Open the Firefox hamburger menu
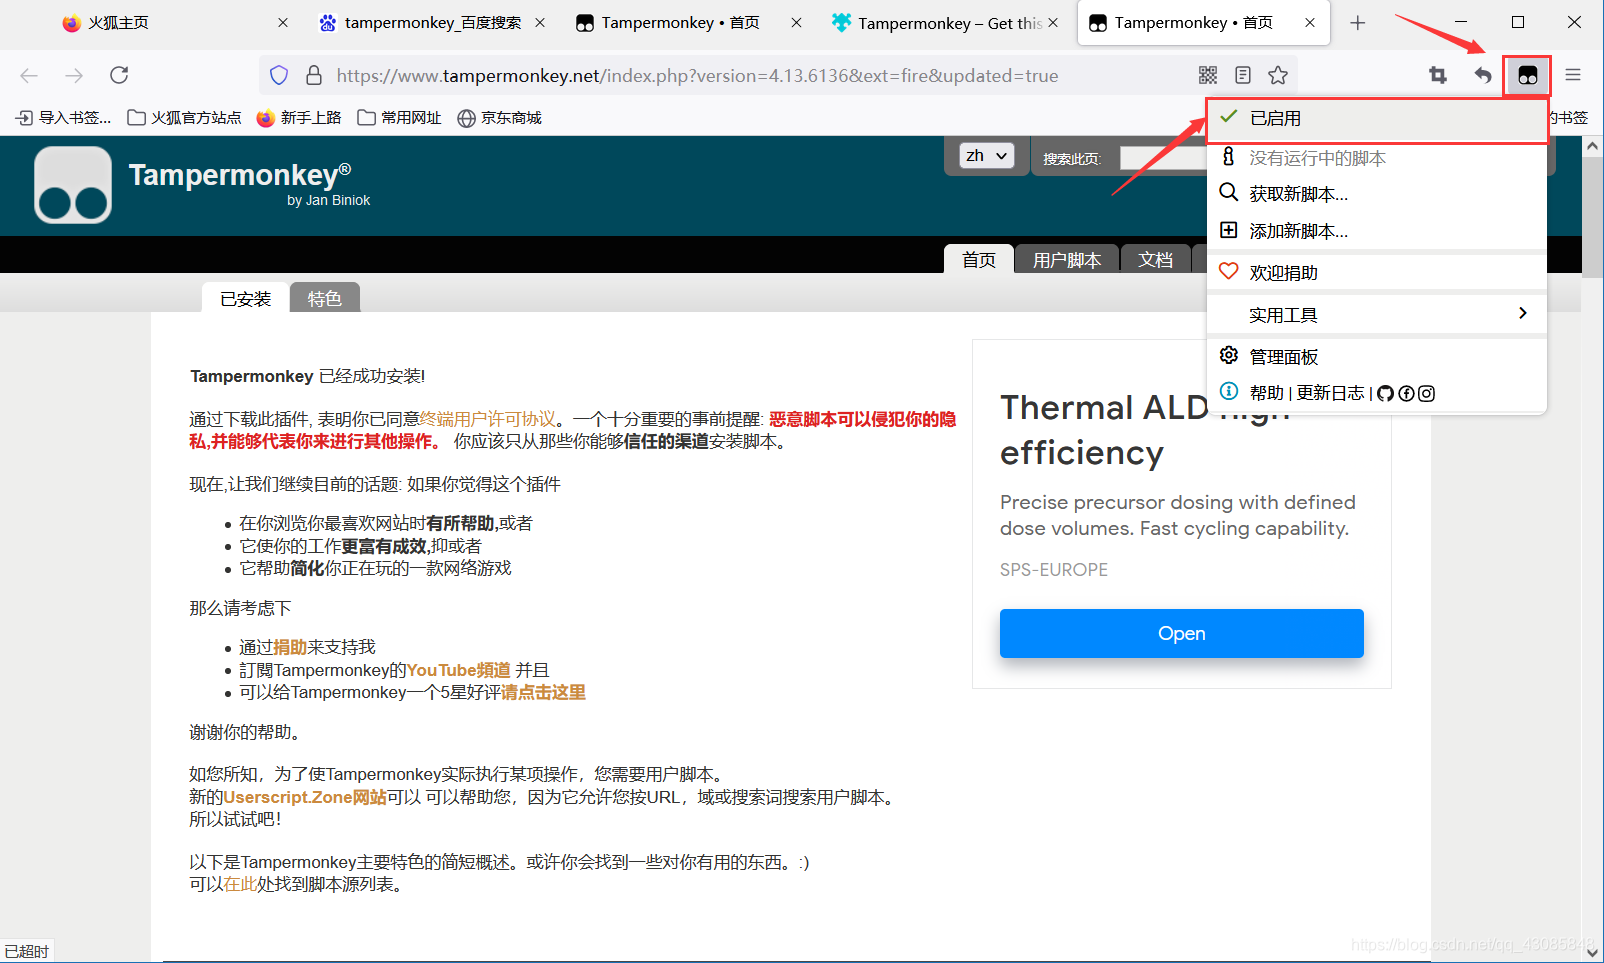Image resolution: width=1604 pixels, height=963 pixels. 1573,75
